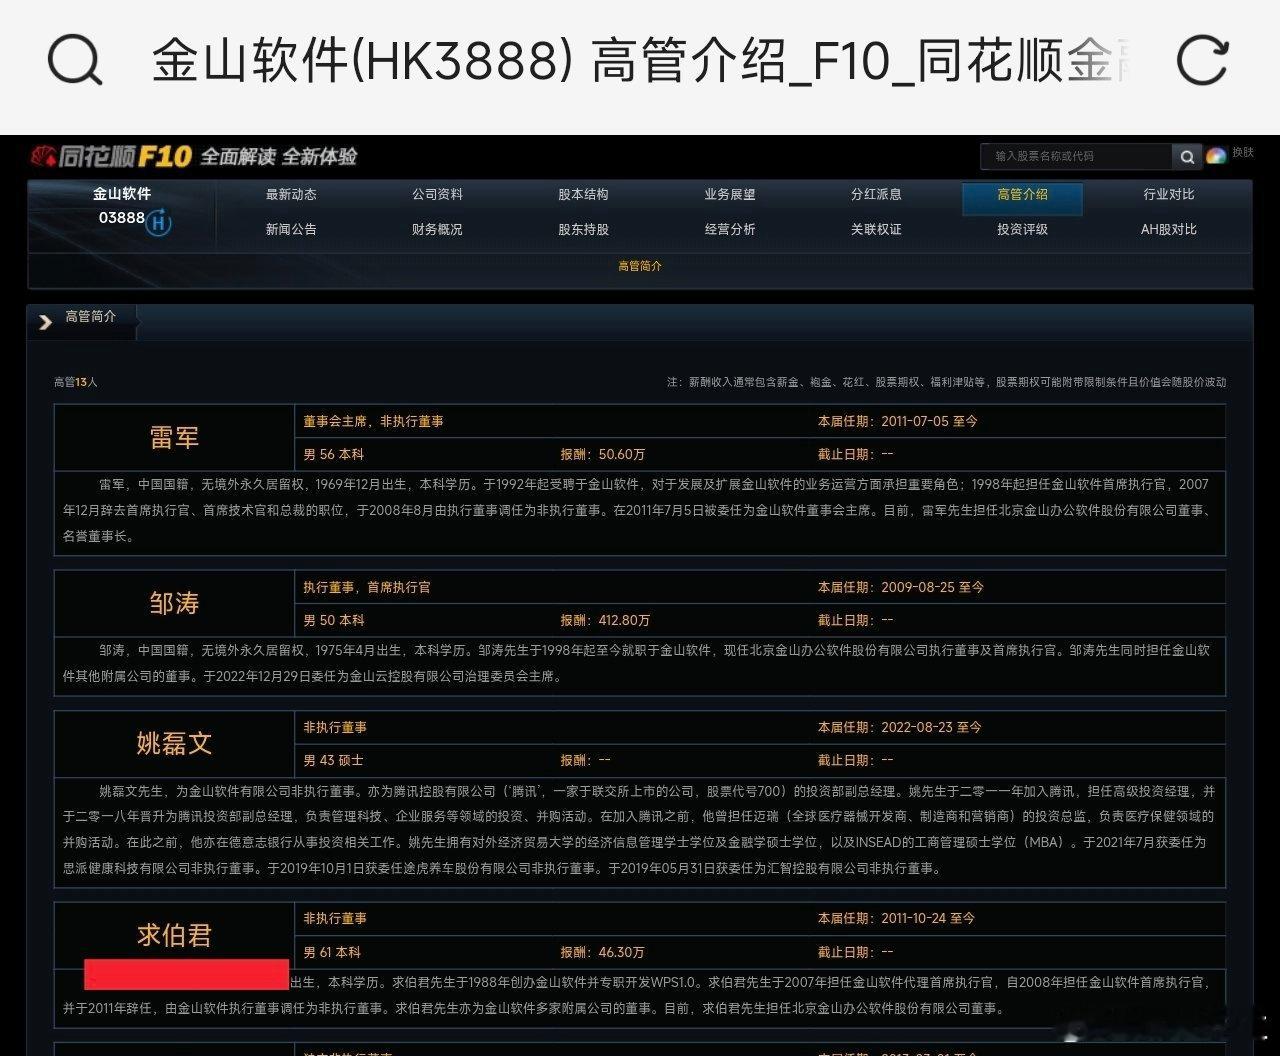
Task: Click 姚磊文's 非执行董事 title
Action: [x=335, y=727]
